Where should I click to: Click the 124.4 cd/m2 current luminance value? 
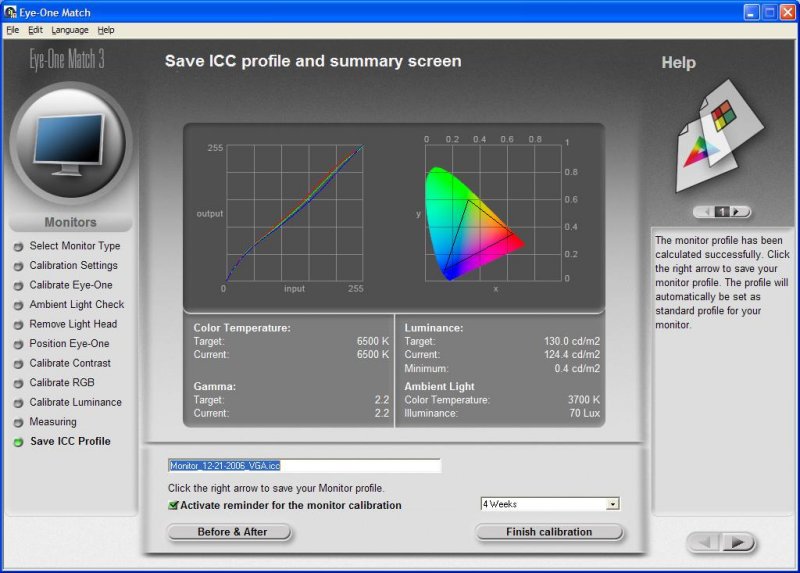(571, 354)
